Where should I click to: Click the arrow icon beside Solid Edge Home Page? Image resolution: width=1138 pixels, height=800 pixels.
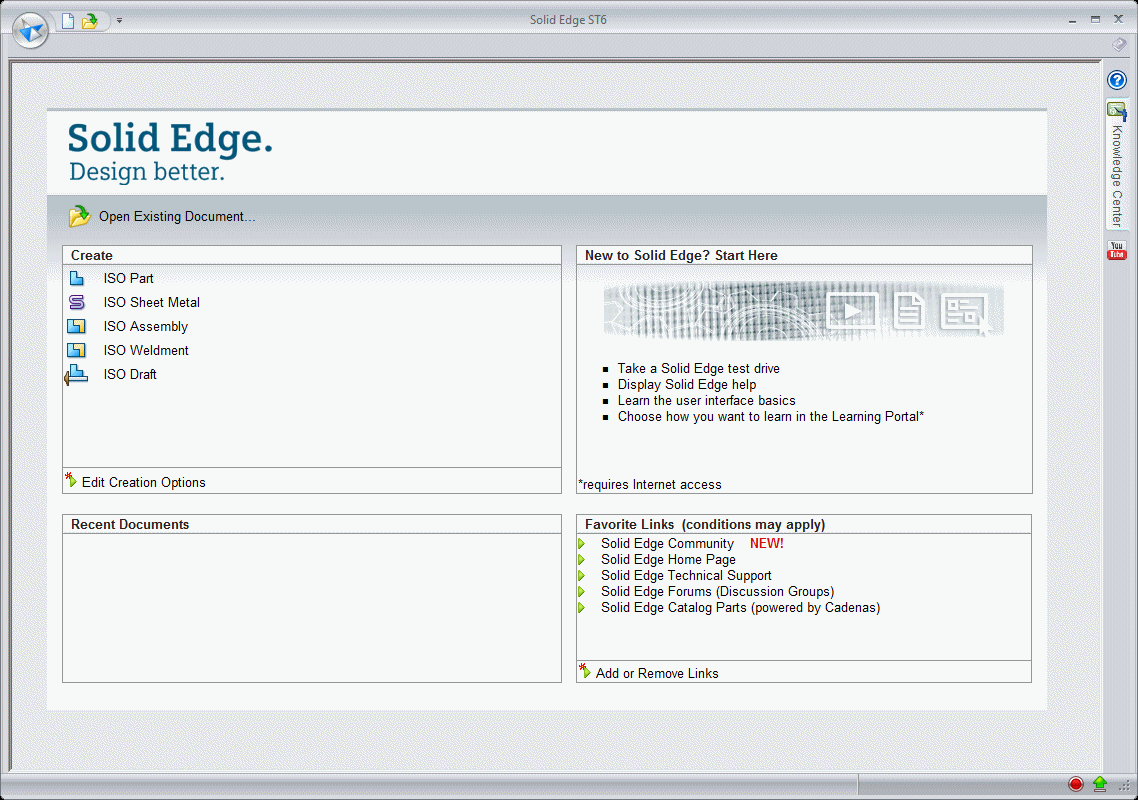[x=582, y=559]
